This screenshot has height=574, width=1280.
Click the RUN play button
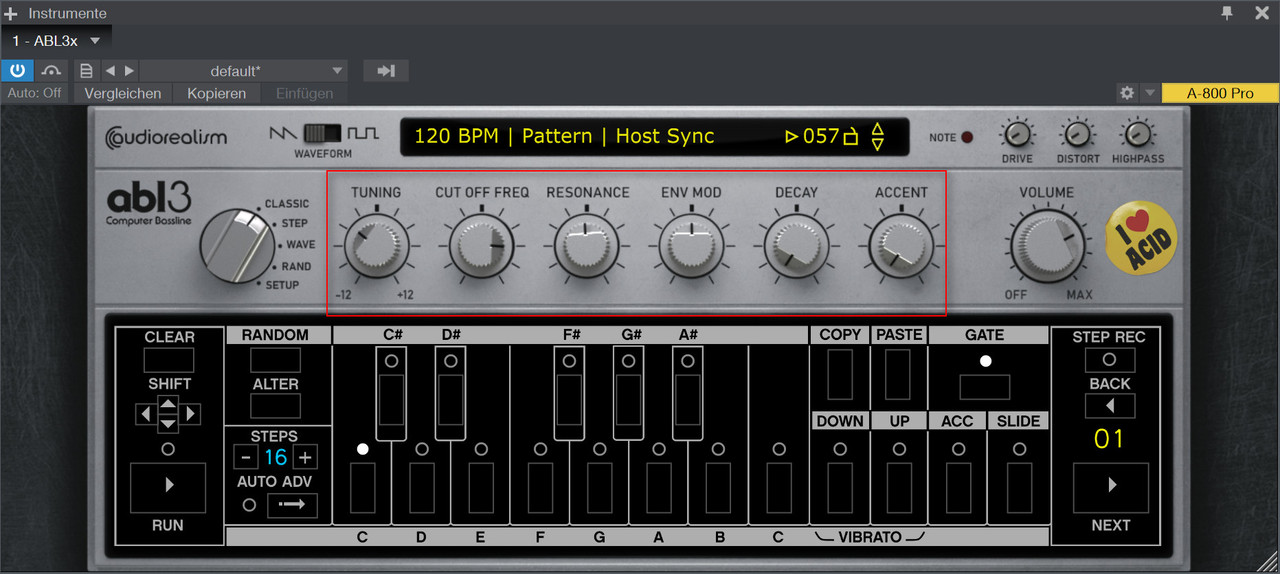[x=168, y=485]
